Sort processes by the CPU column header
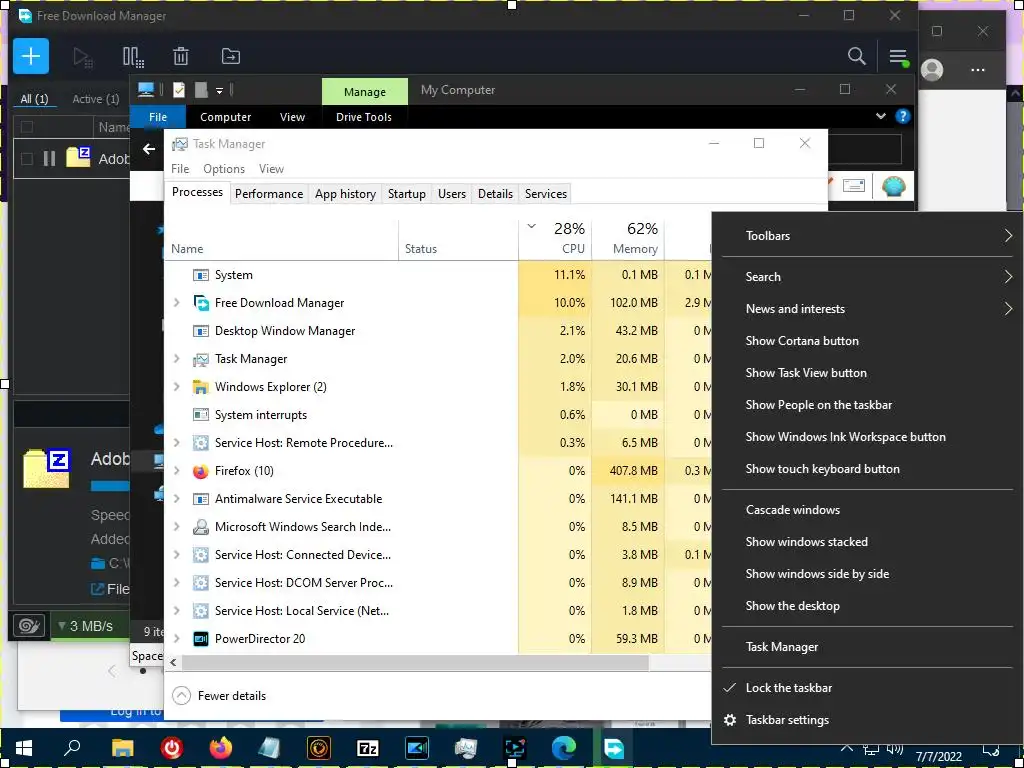This screenshot has height=768, width=1024. point(555,238)
